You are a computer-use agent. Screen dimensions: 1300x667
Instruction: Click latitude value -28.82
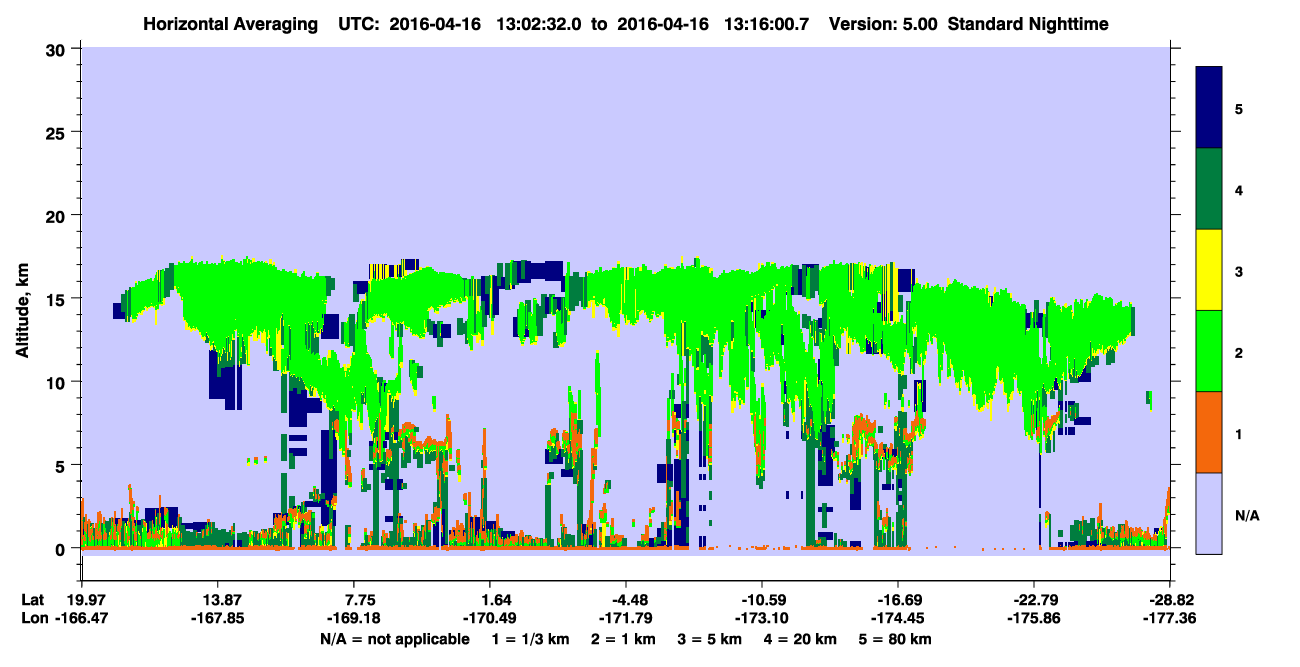click(1170, 600)
